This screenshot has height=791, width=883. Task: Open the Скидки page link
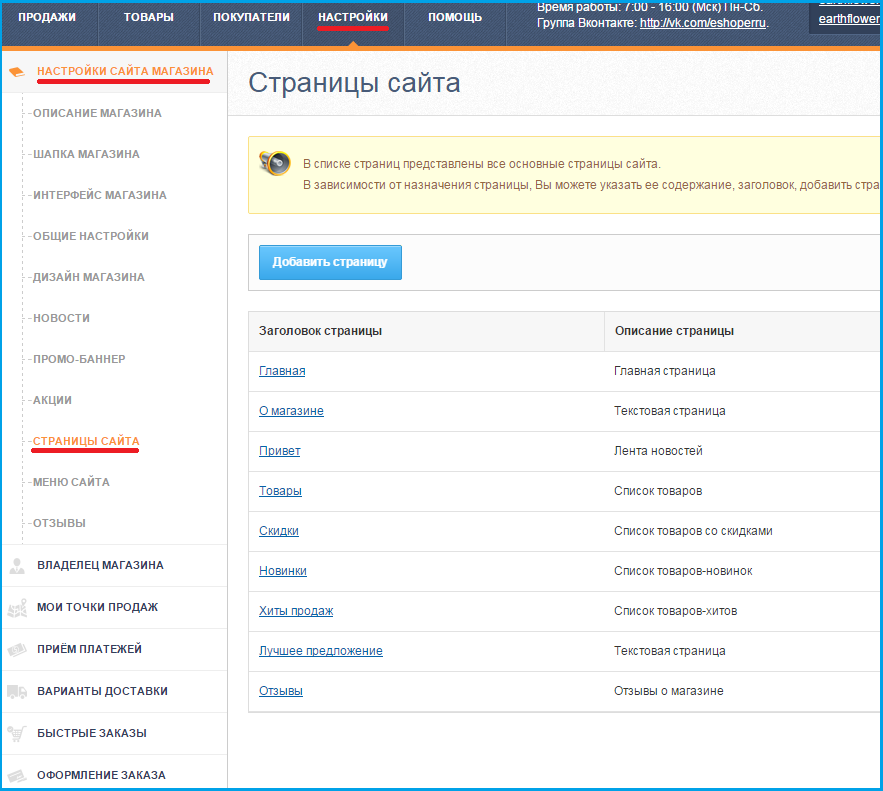pyautogui.click(x=279, y=531)
